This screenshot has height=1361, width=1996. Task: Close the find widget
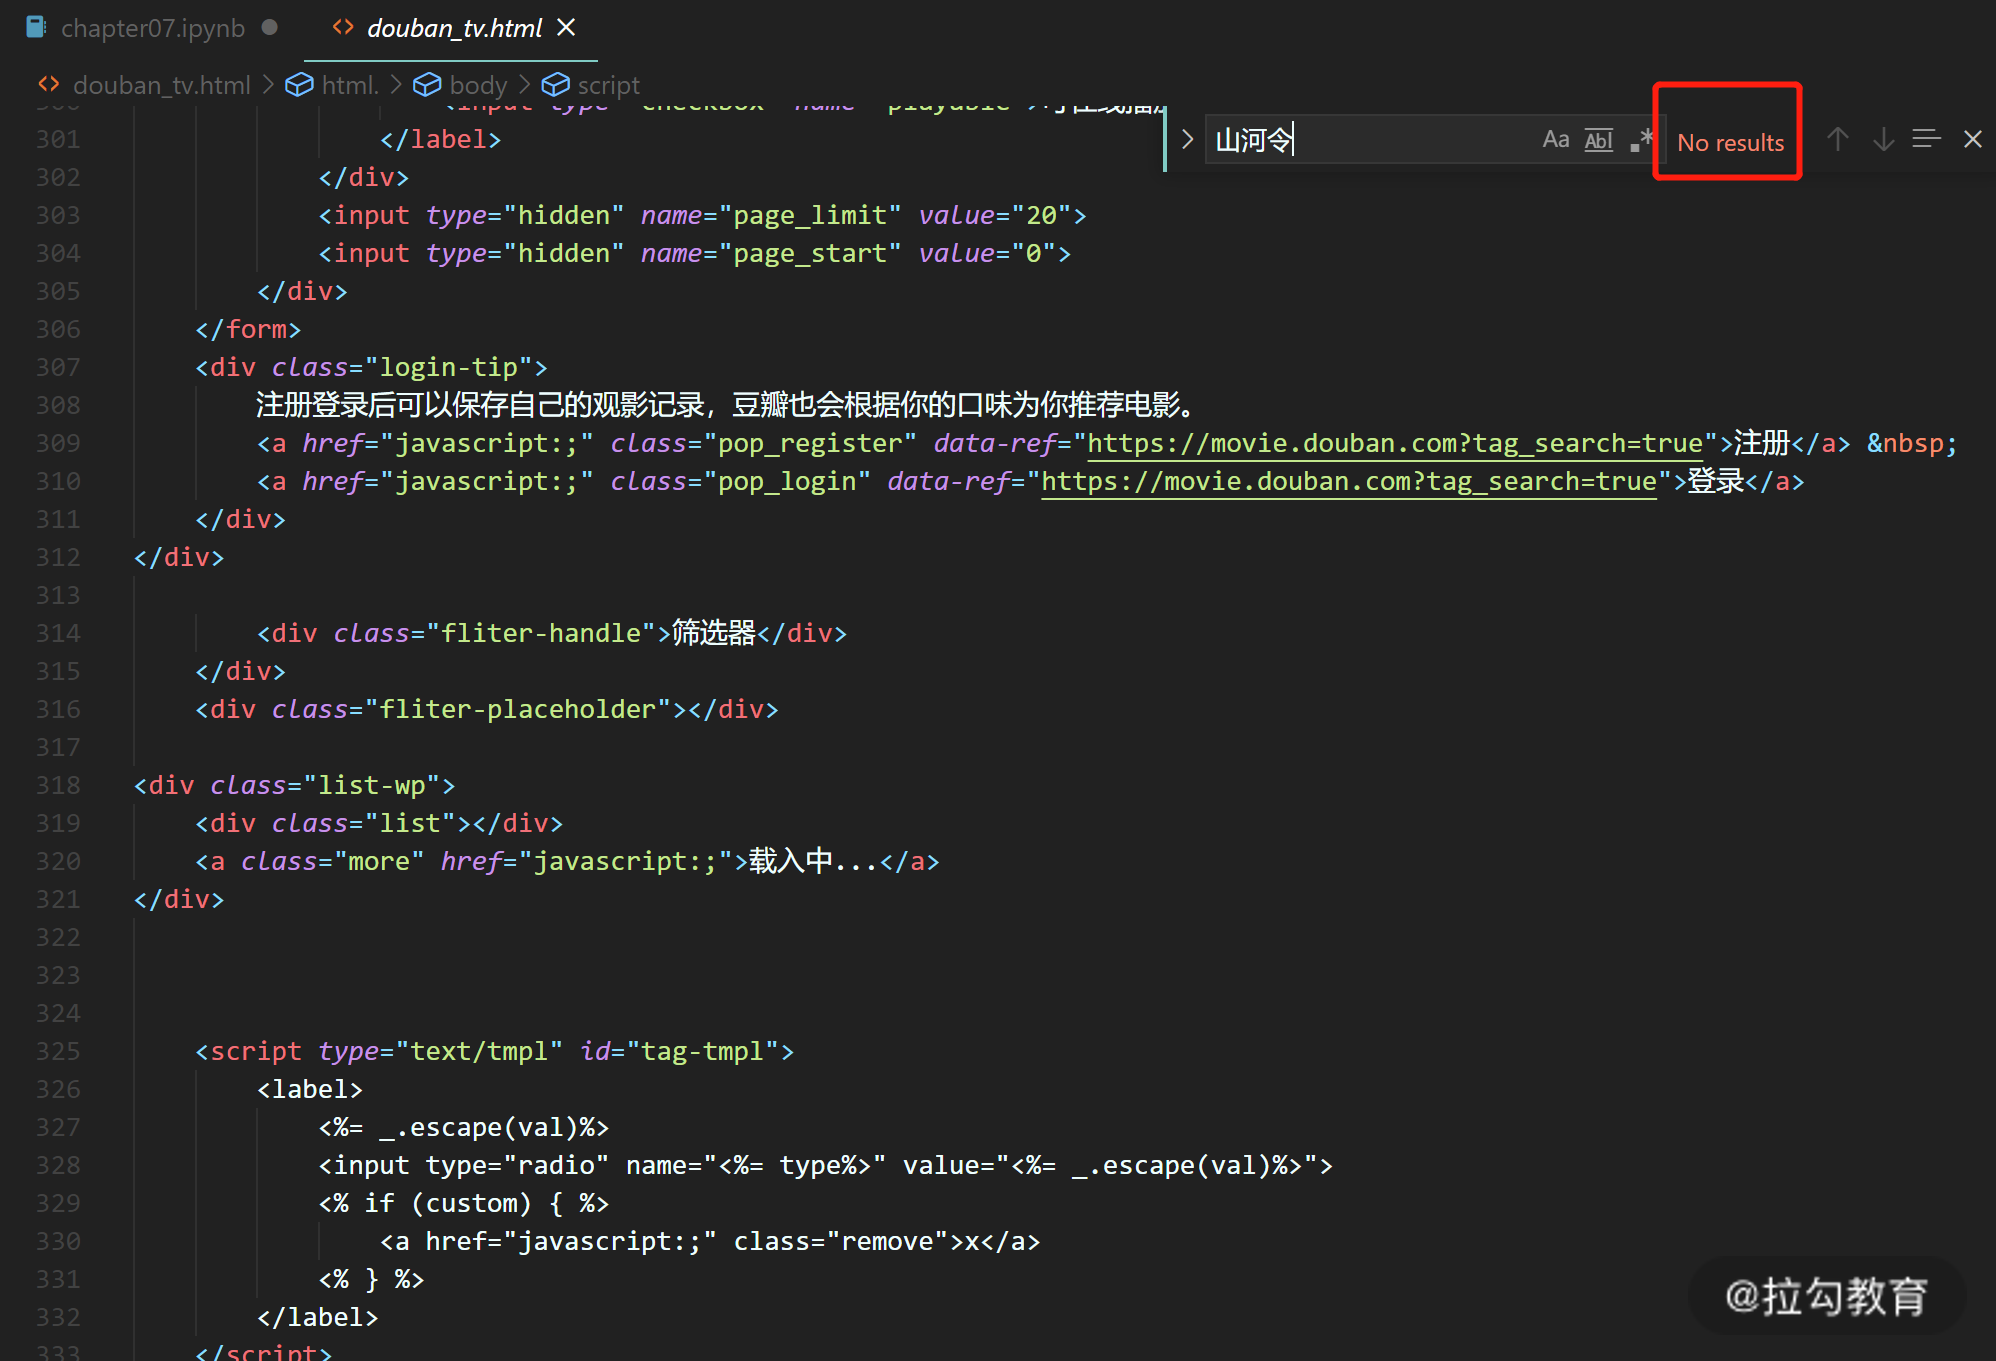tap(1972, 140)
